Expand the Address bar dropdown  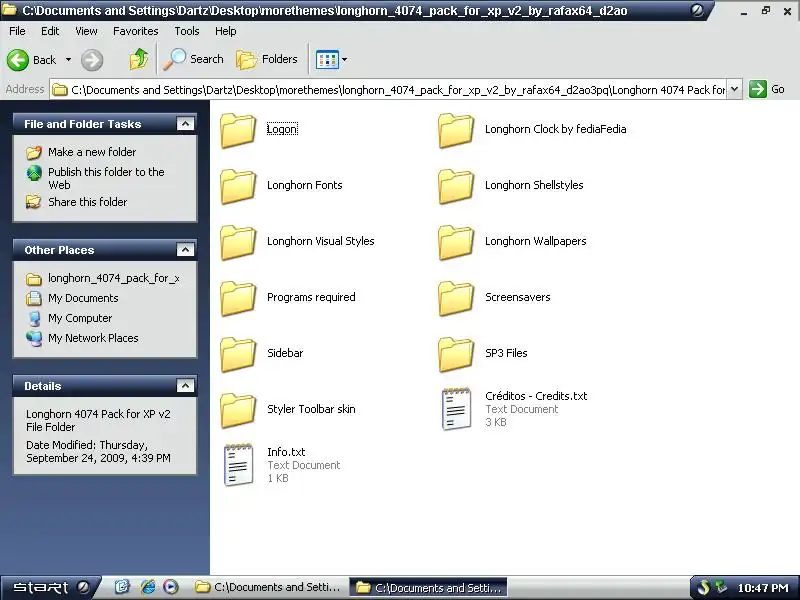(x=734, y=89)
